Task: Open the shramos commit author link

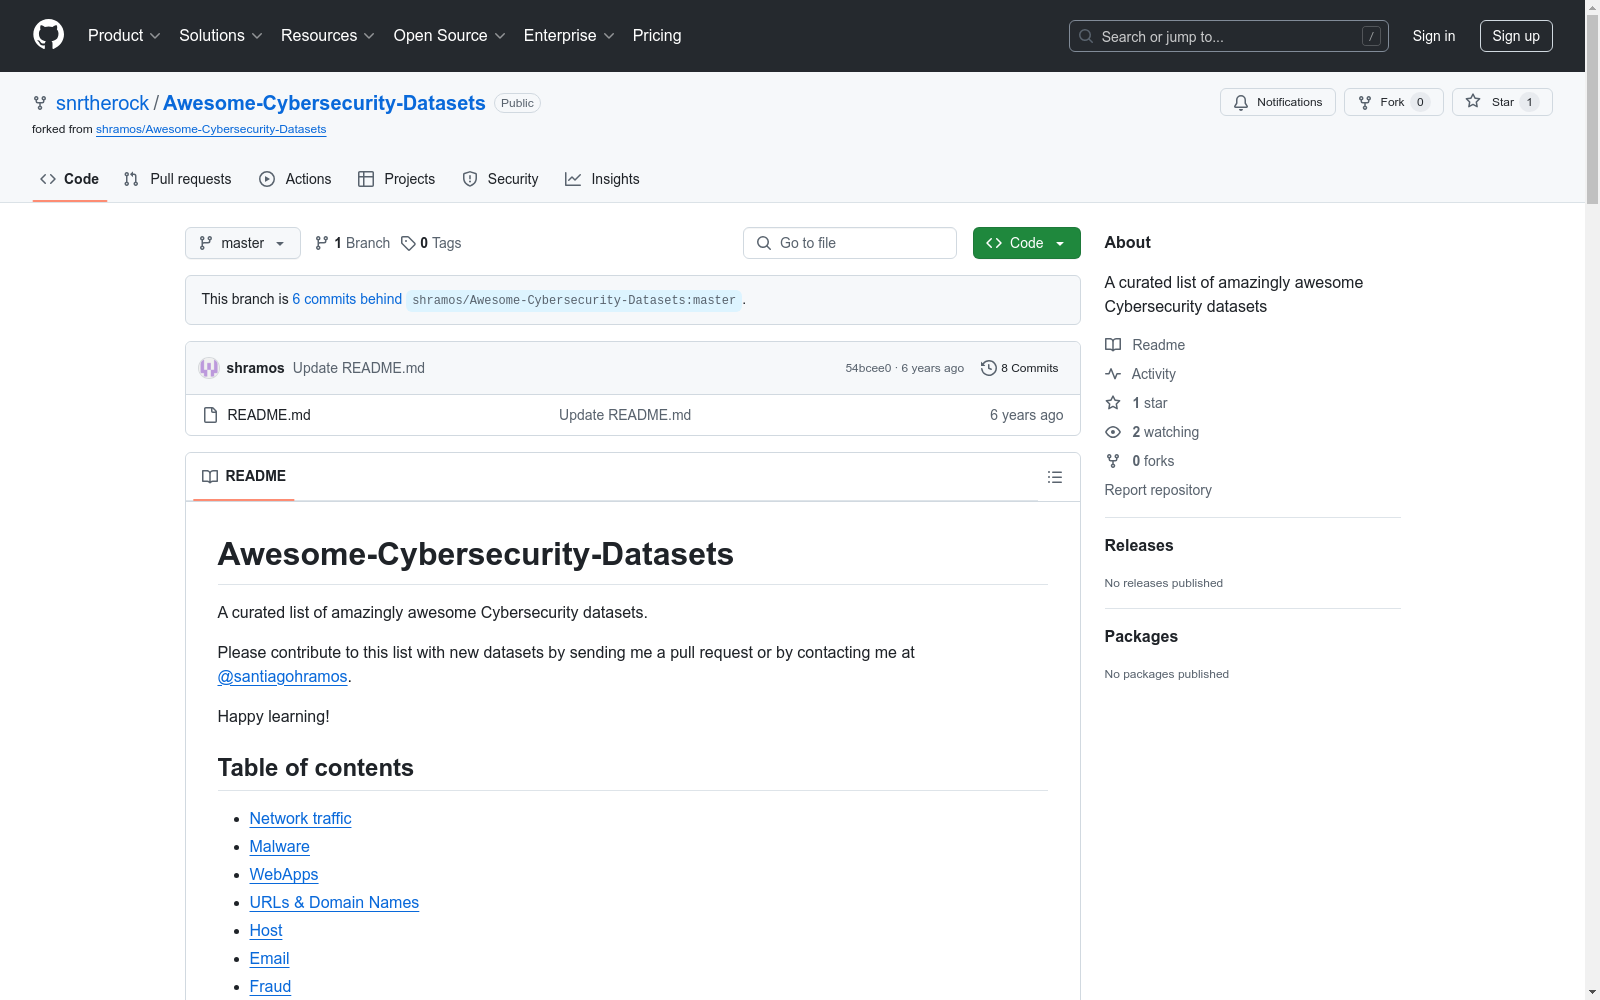Action: [x=255, y=368]
